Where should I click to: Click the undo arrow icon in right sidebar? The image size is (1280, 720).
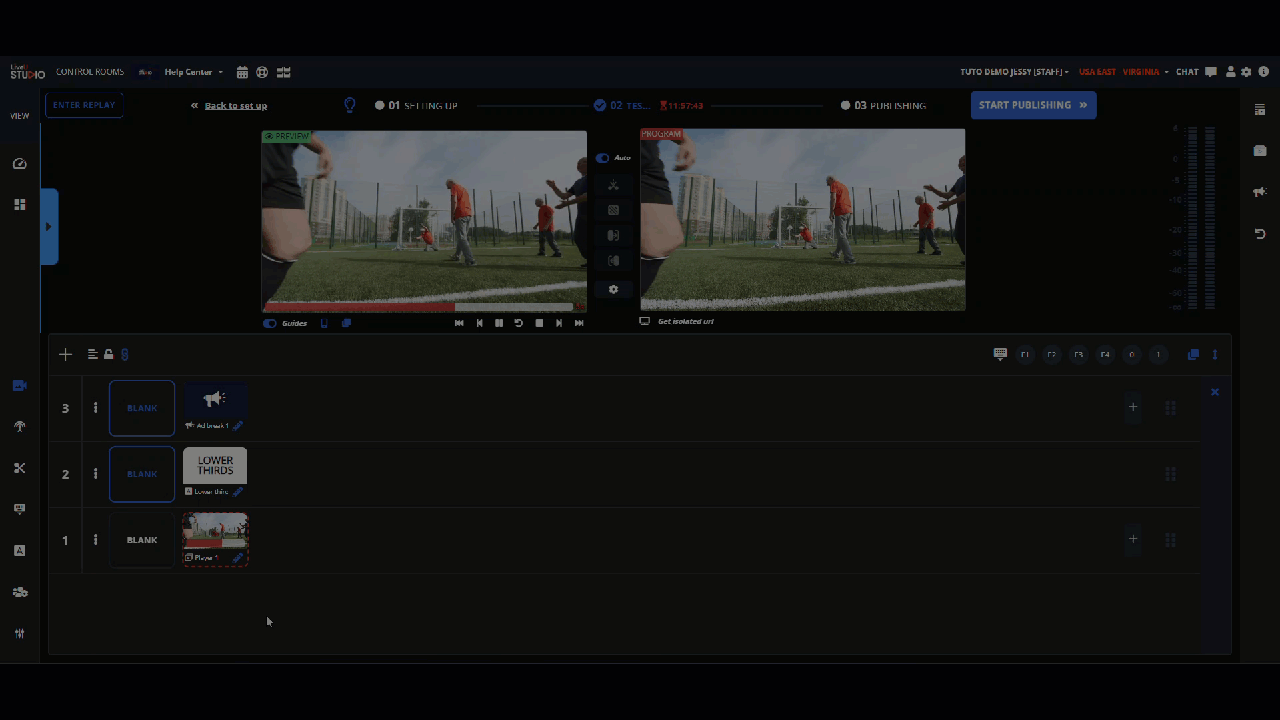coord(1260,234)
